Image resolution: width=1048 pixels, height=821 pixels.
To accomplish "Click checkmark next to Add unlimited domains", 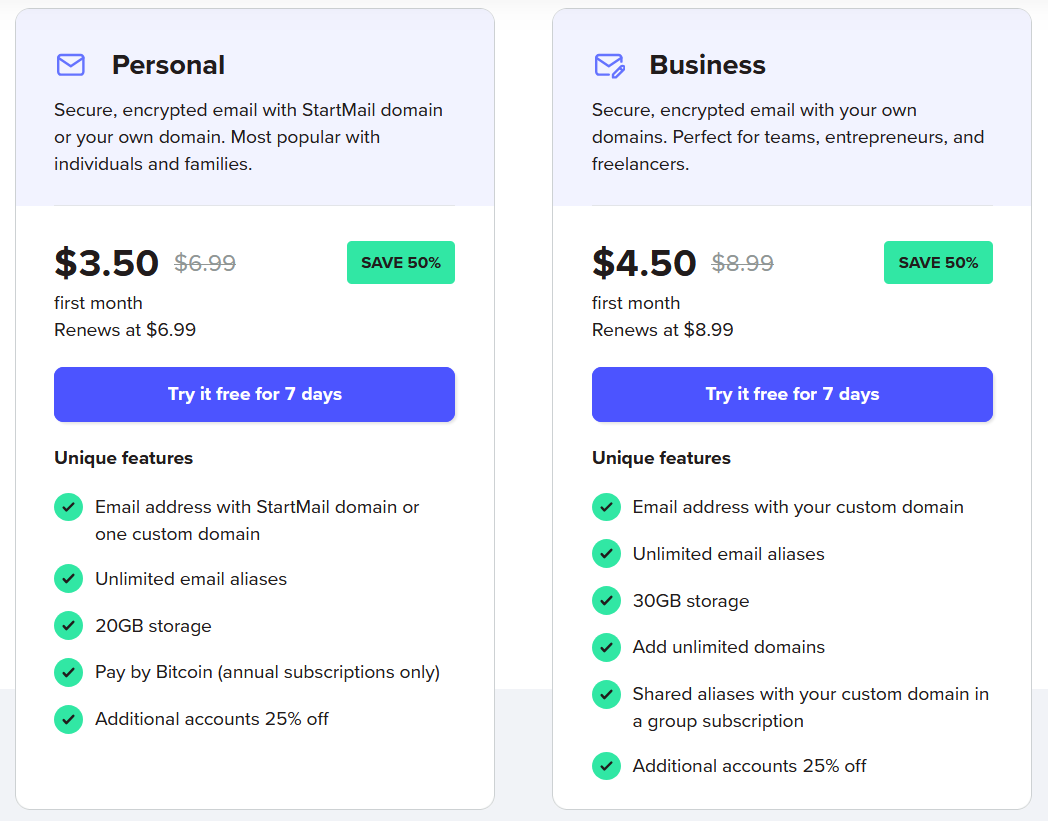I will [606, 647].
